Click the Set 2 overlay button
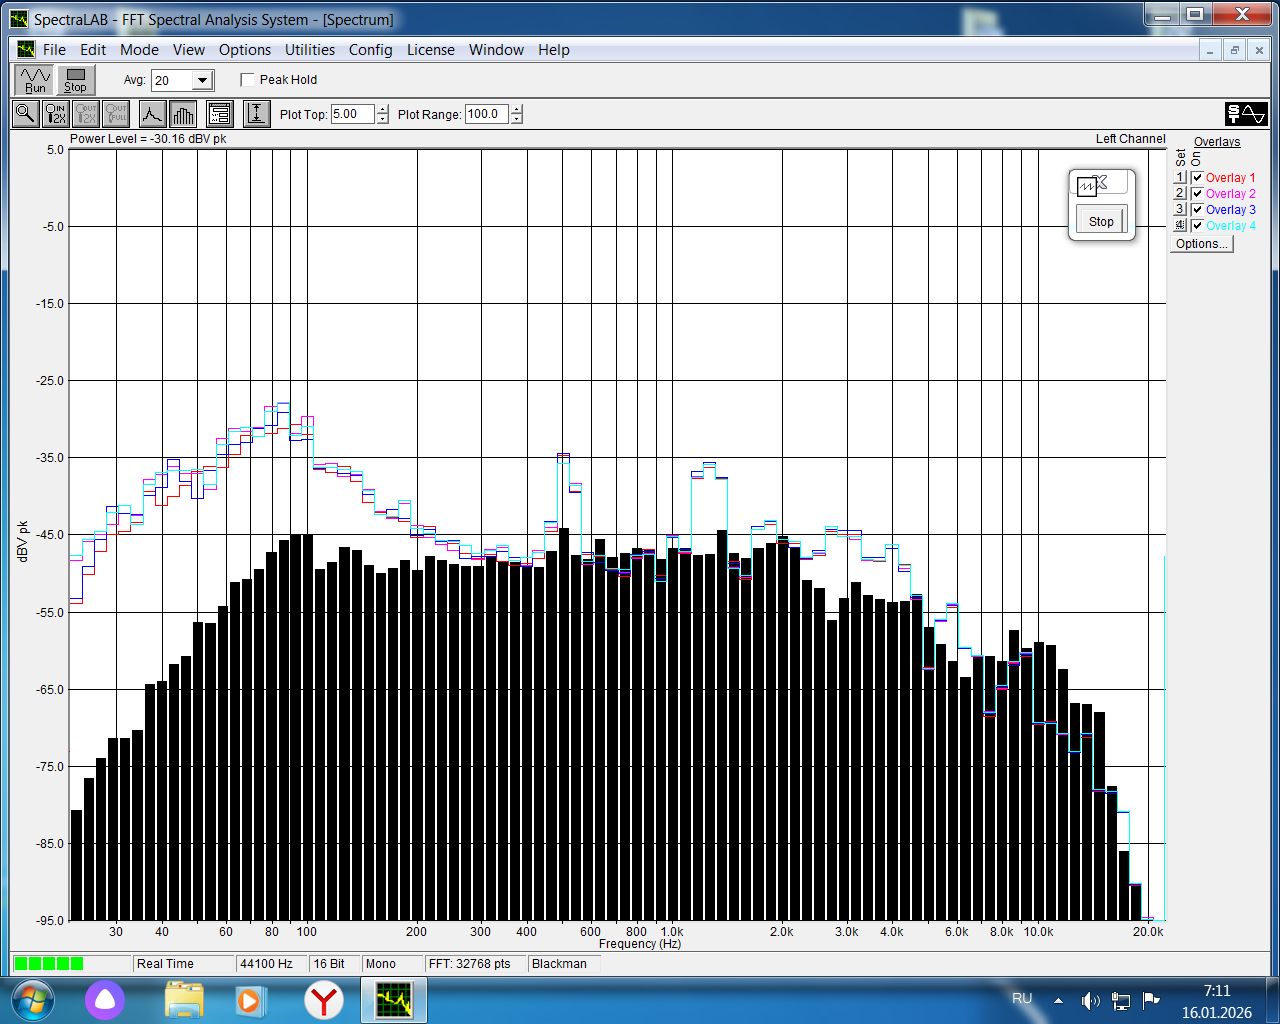Viewport: 1280px width, 1024px height. (1180, 194)
